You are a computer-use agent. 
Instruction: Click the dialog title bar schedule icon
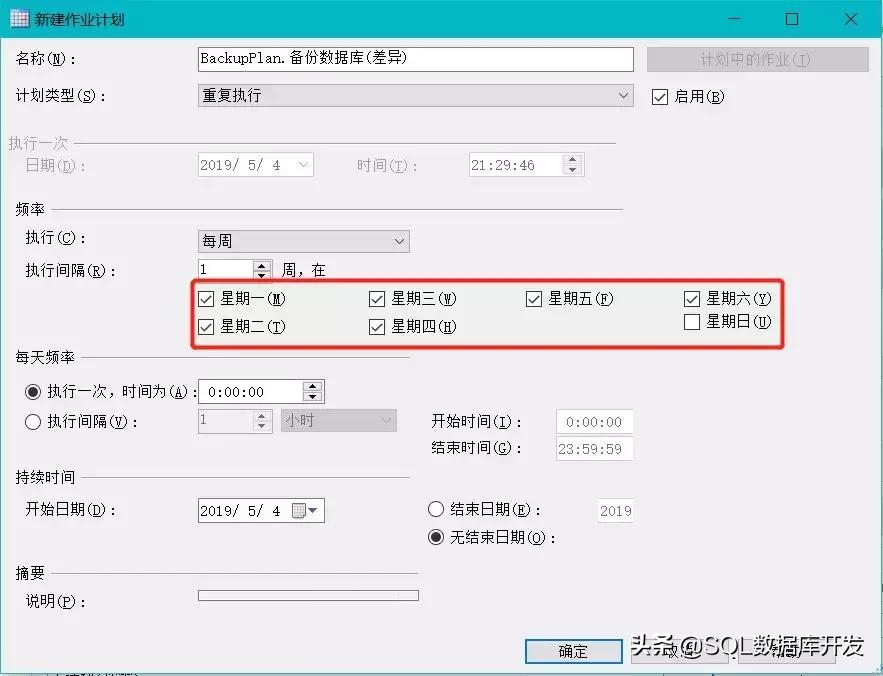17,18
